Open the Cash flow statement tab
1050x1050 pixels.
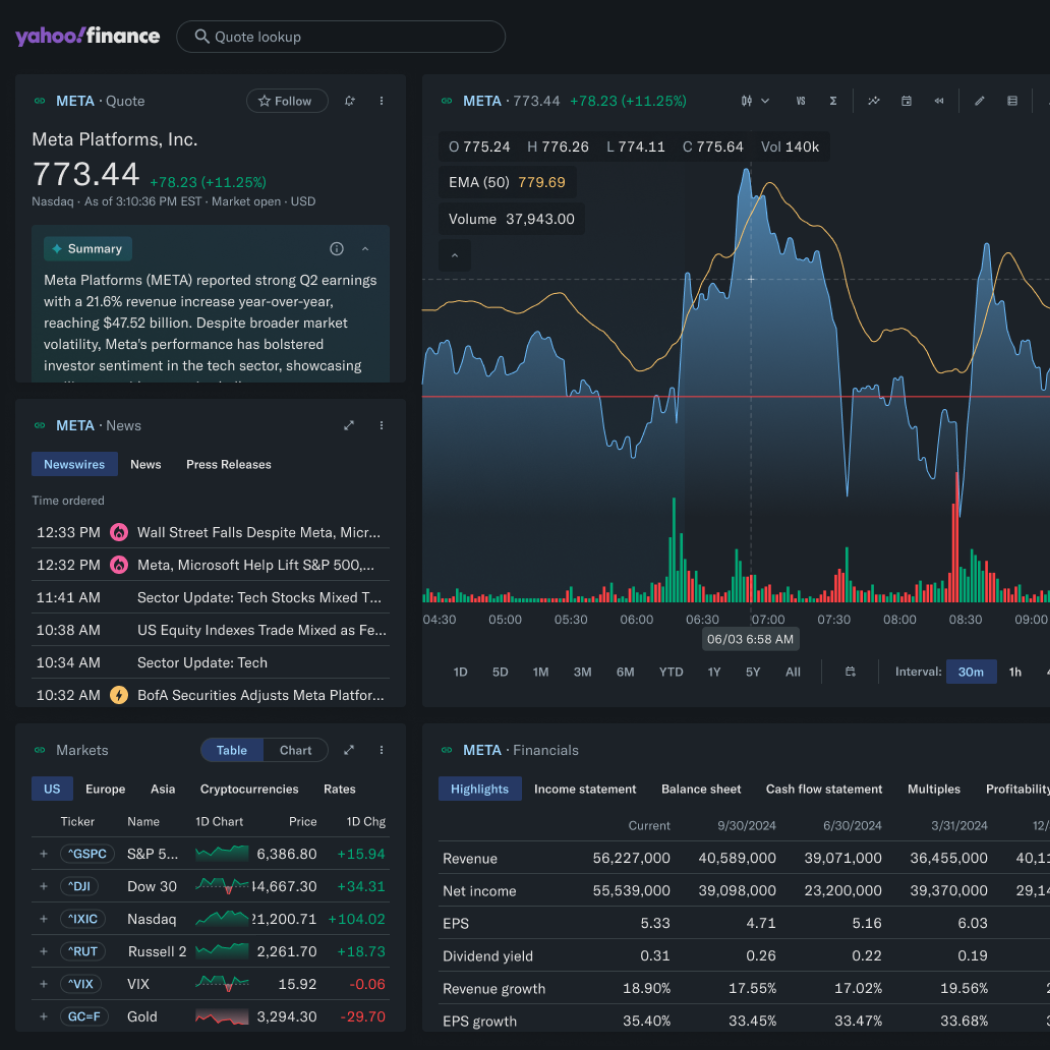(x=824, y=790)
